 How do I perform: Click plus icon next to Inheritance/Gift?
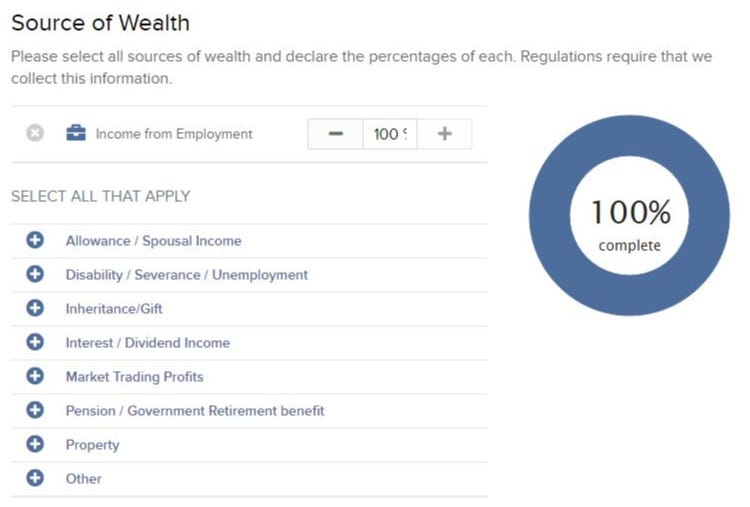click(x=35, y=308)
